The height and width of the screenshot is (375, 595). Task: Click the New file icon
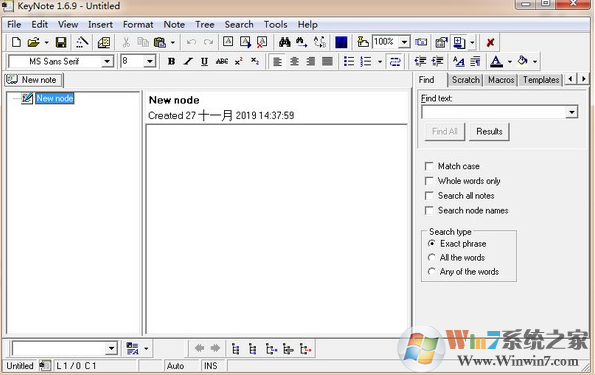(16, 42)
